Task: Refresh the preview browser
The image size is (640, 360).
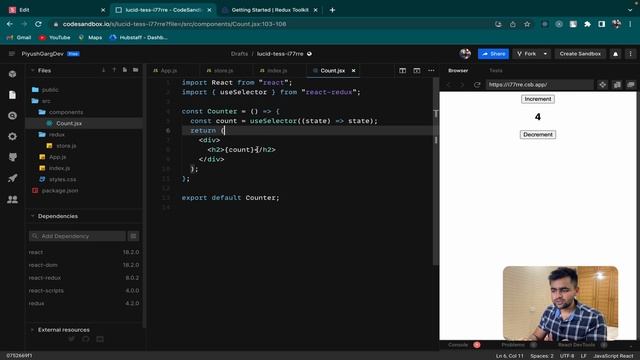Action: (x=477, y=85)
